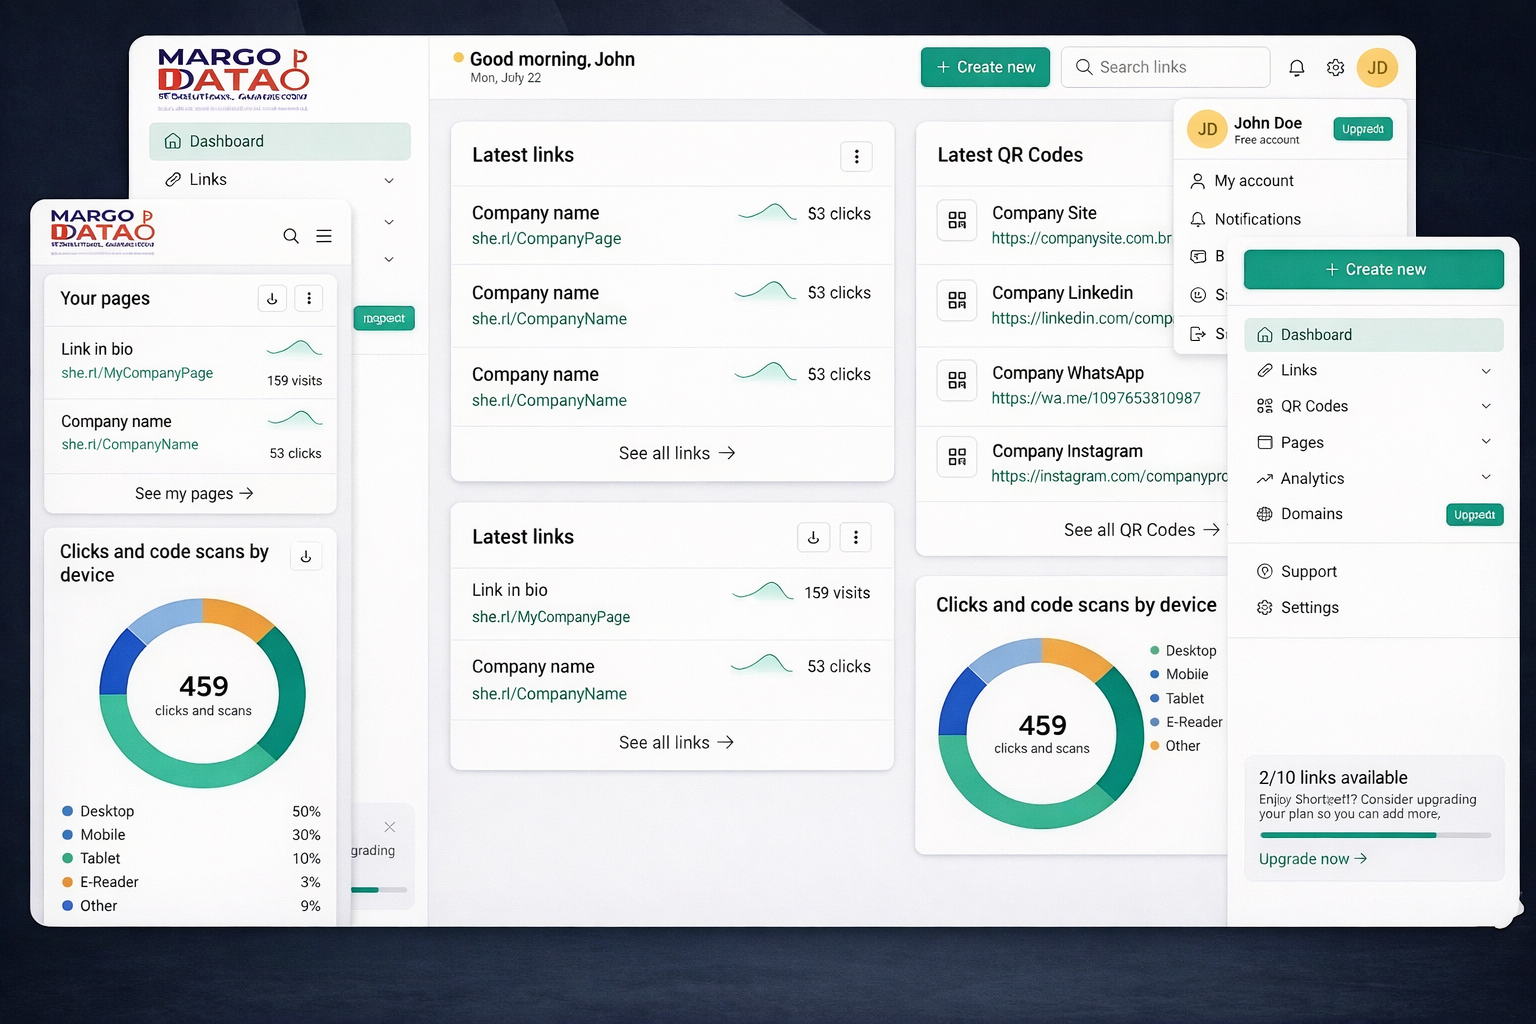Click the notification bell icon in header
The image size is (1536, 1024).
[1296, 68]
